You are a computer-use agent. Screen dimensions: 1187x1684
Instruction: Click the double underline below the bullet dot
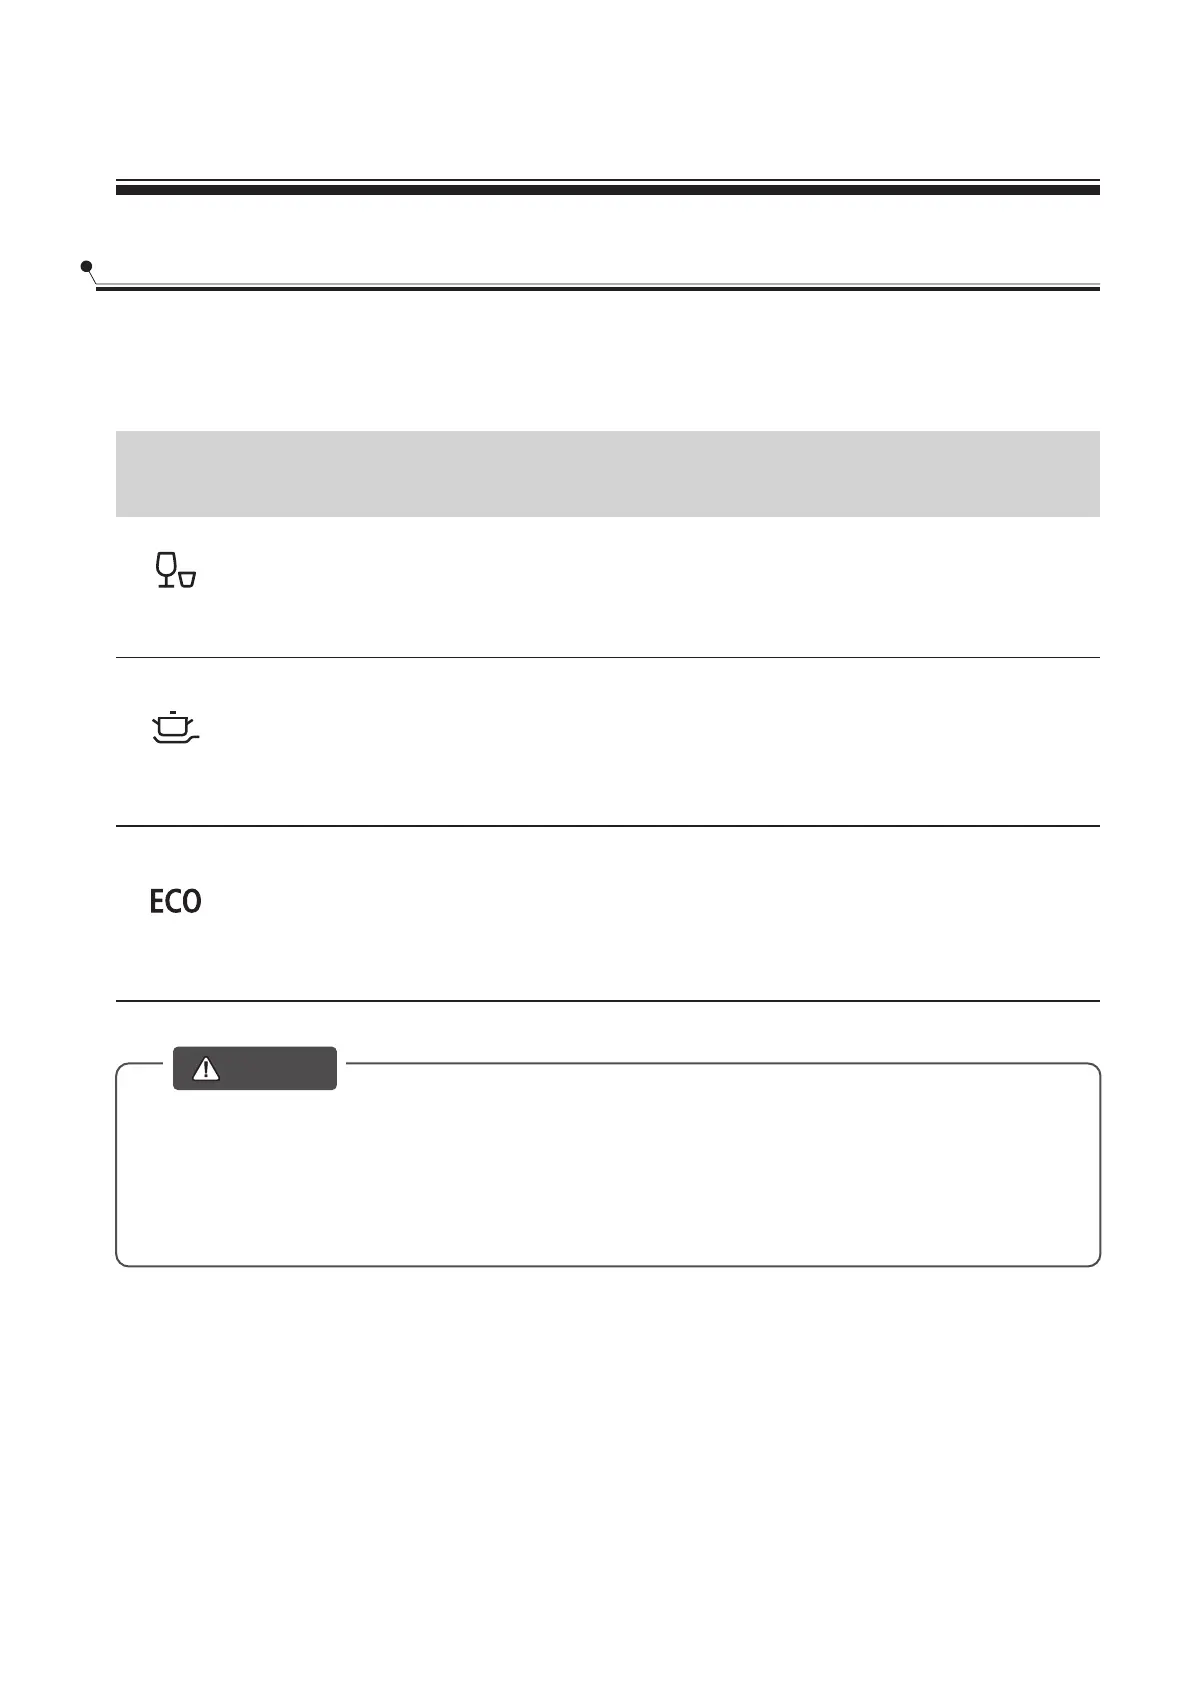(600, 288)
